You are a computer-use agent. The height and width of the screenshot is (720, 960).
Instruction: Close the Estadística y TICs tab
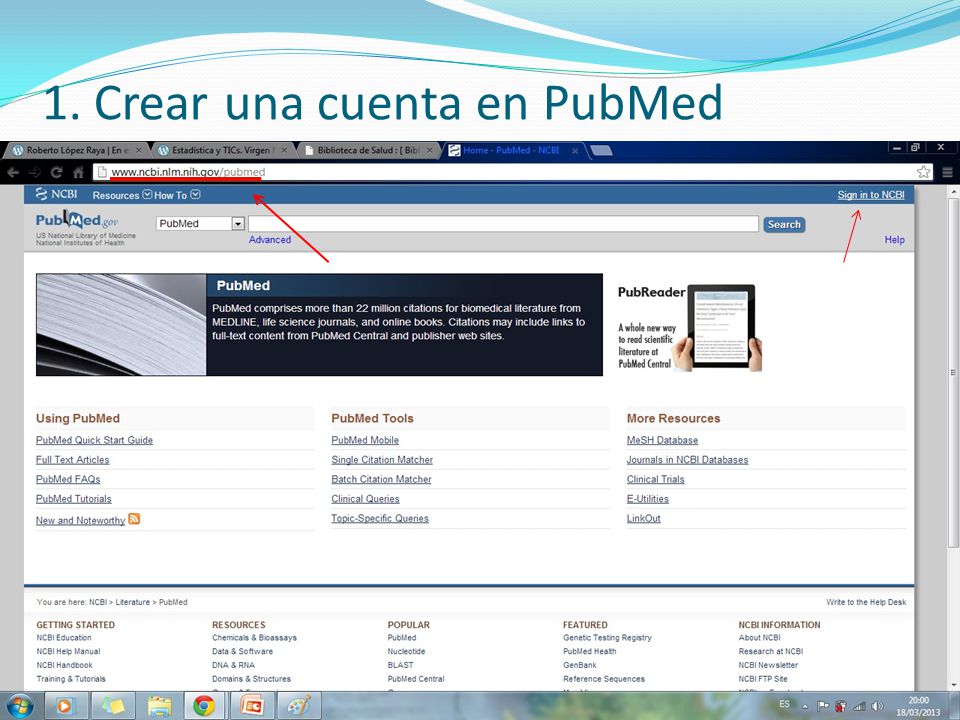(x=284, y=150)
